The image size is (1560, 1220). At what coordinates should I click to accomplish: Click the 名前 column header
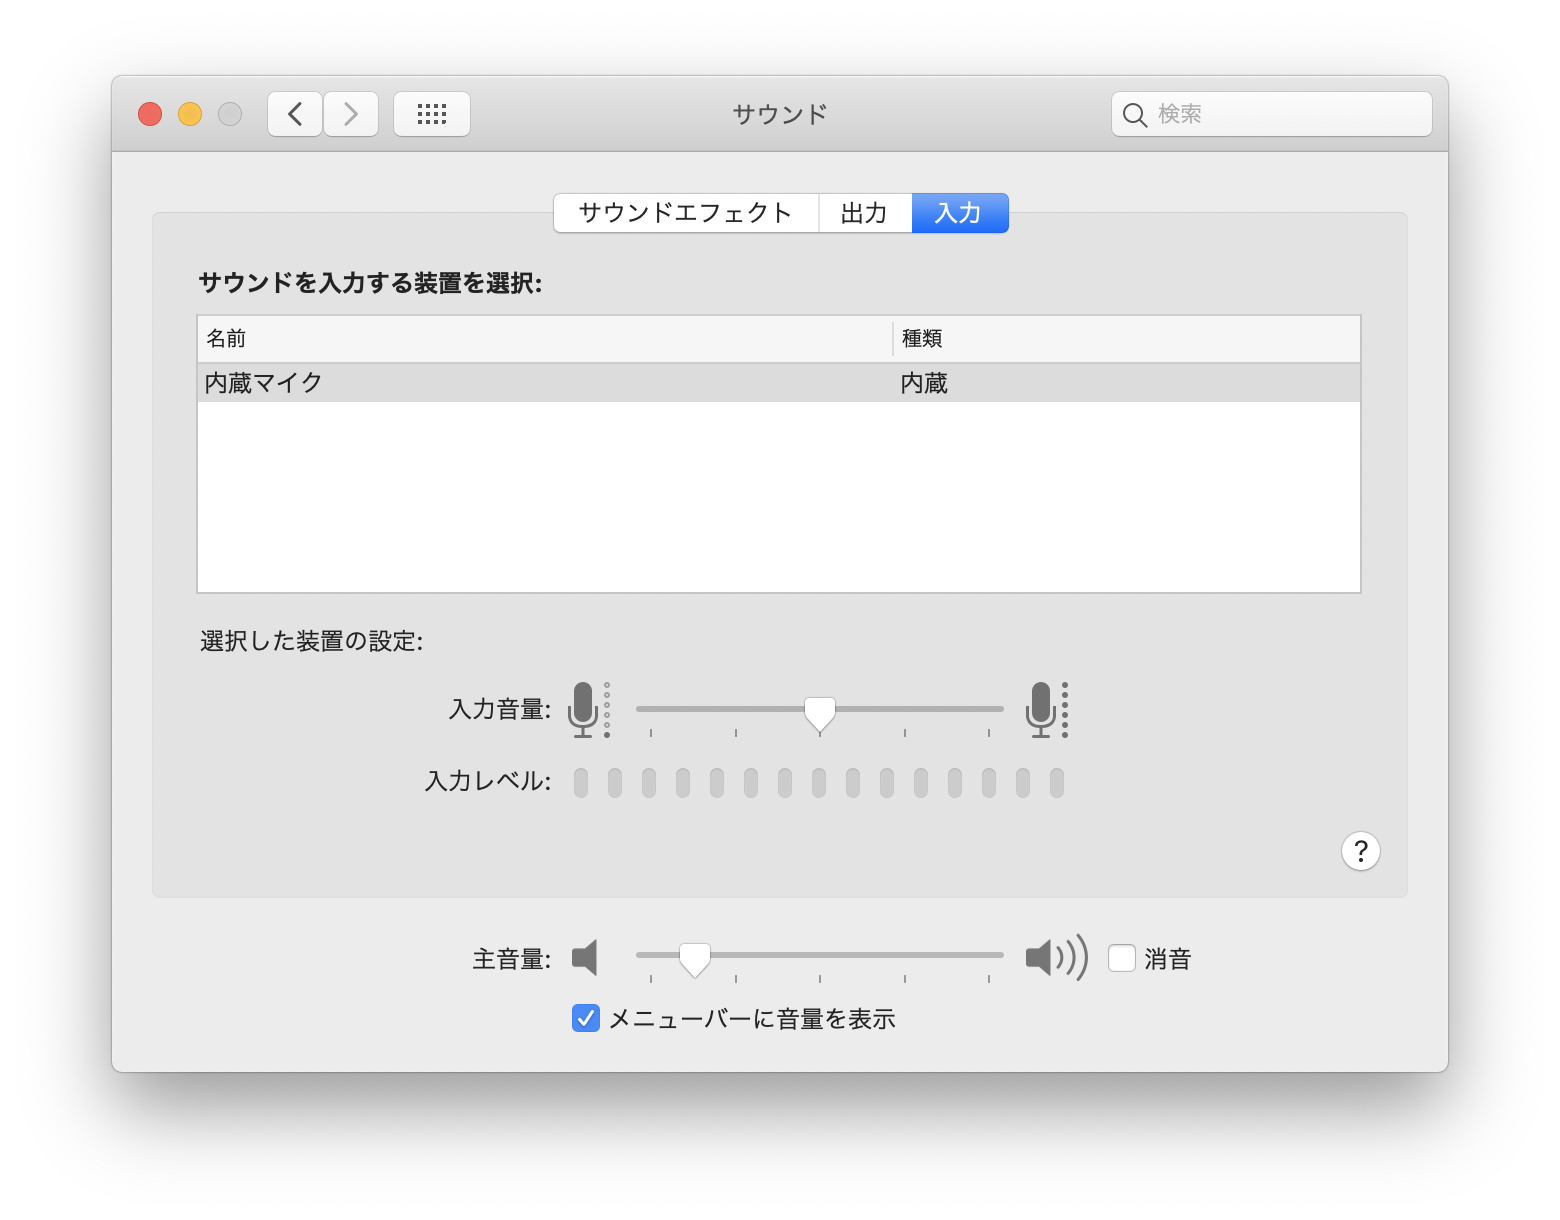click(x=544, y=339)
